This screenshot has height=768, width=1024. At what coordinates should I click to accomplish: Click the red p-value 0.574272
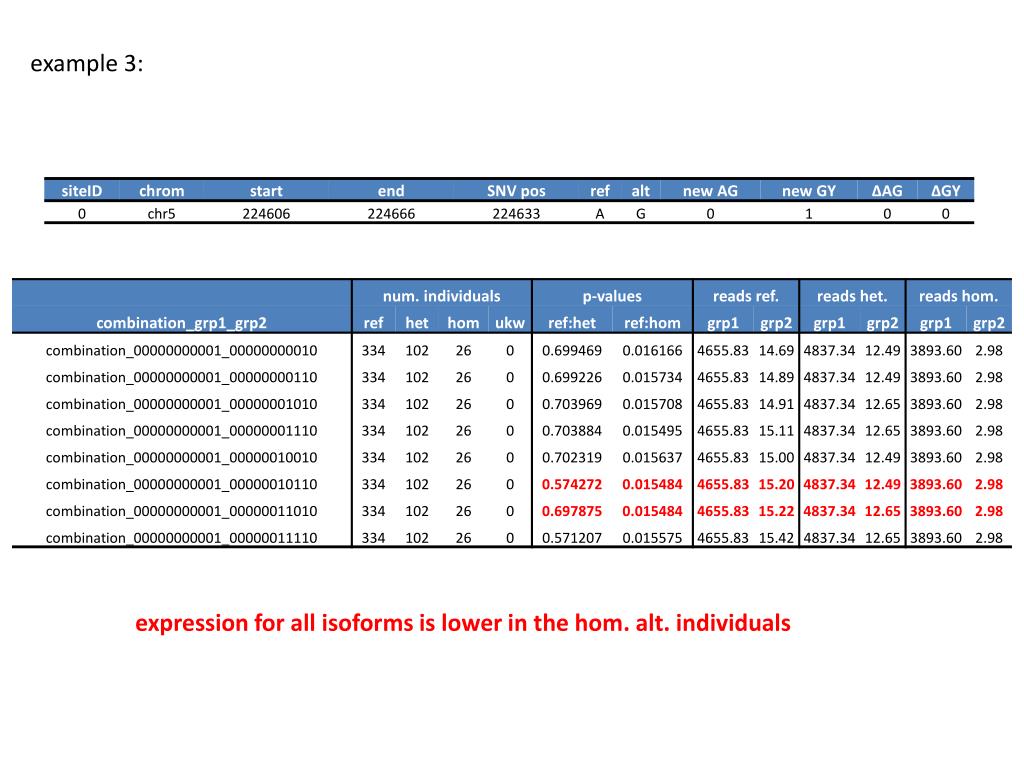[x=571, y=484]
